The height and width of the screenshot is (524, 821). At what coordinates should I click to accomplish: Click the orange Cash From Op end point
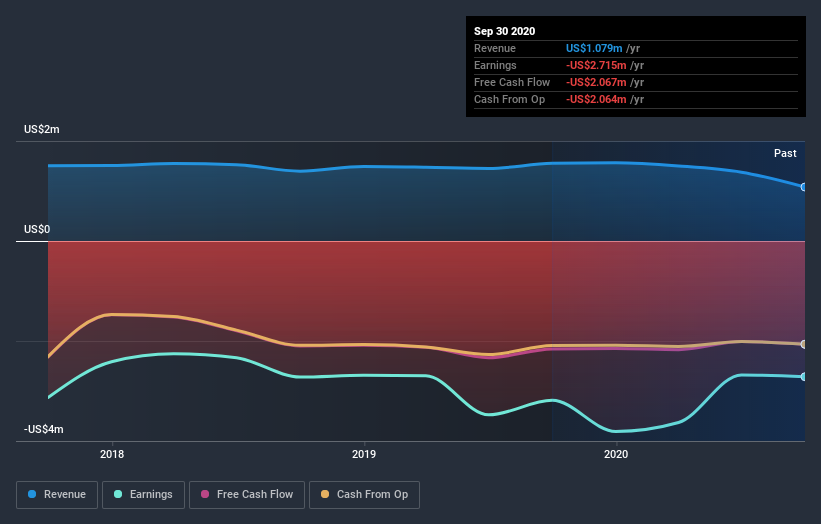pos(804,344)
